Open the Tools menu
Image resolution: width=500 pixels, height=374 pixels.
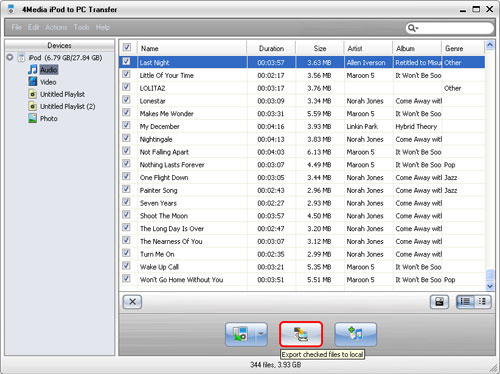[x=82, y=27]
